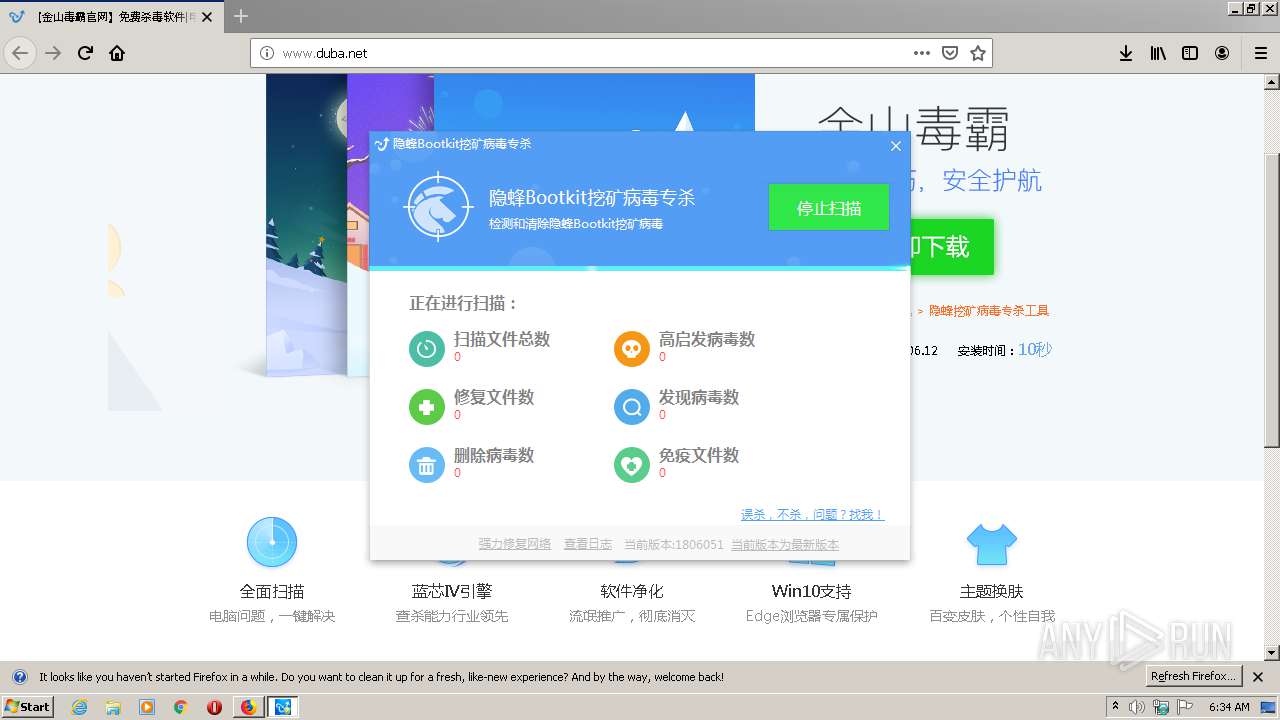Open the Firefox account icon

(x=1222, y=53)
